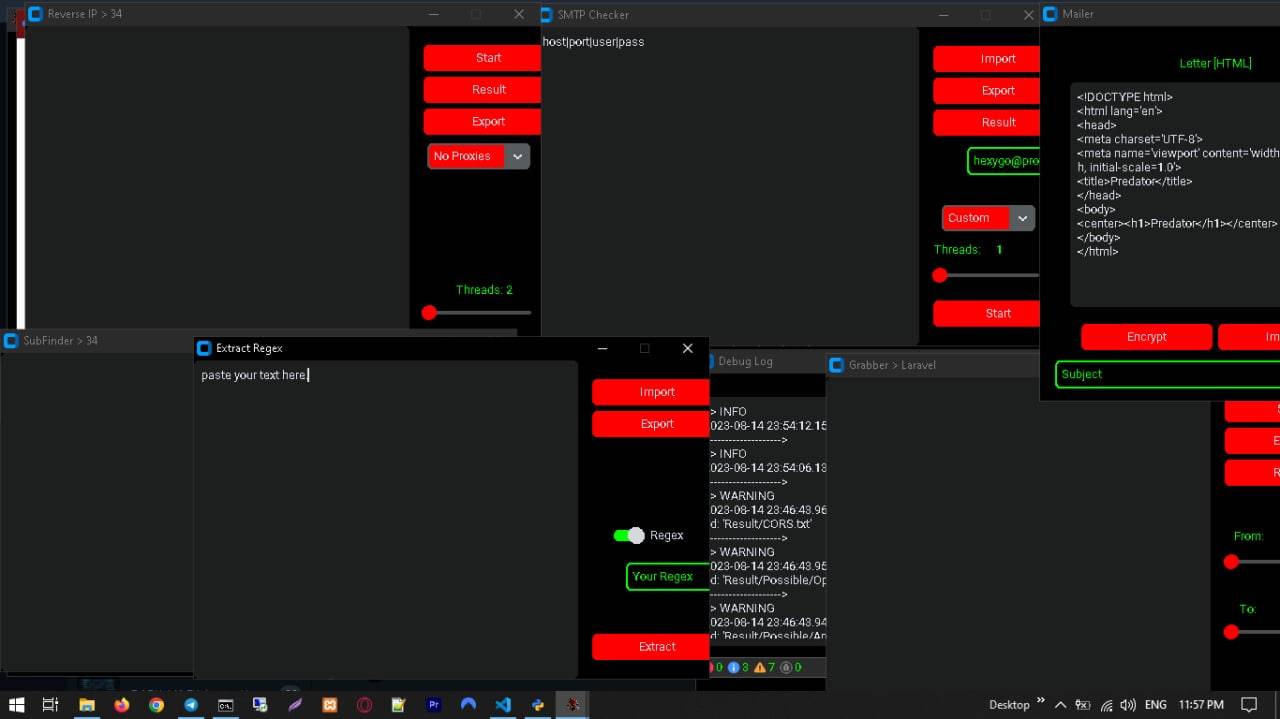Focus the hexygo email field in SMTP Checker
Image resolution: width=1280 pixels, height=719 pixels.
[x=1004, y=161]
